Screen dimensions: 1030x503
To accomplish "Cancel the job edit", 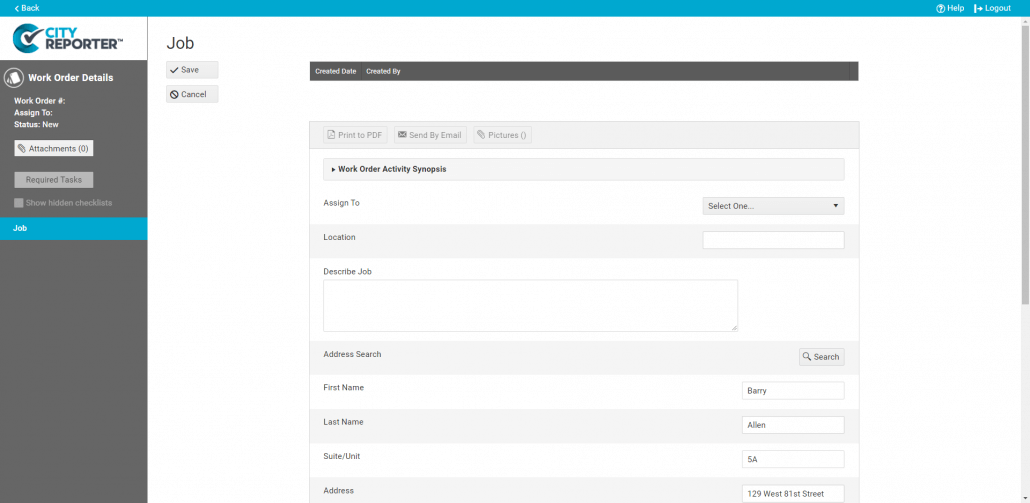I will (x=192, y=95).
